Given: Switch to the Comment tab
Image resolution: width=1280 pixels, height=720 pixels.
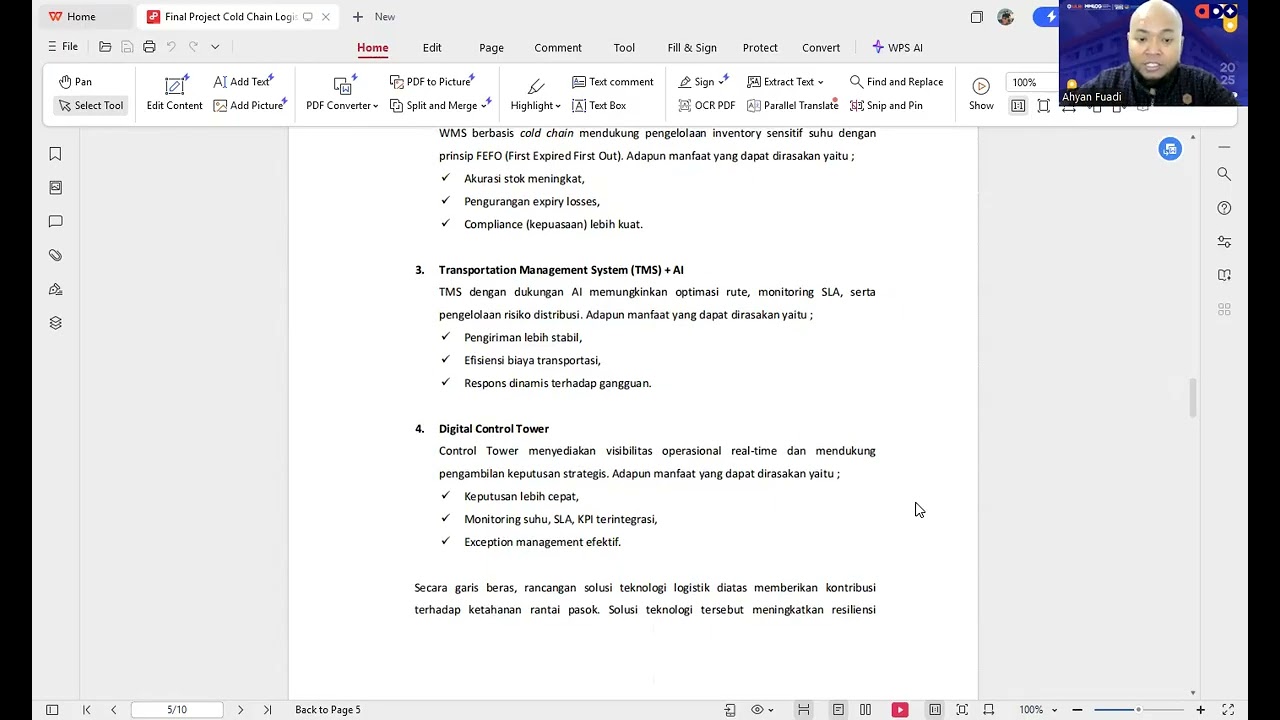Looking at the screenshot, I should point(558,48).
